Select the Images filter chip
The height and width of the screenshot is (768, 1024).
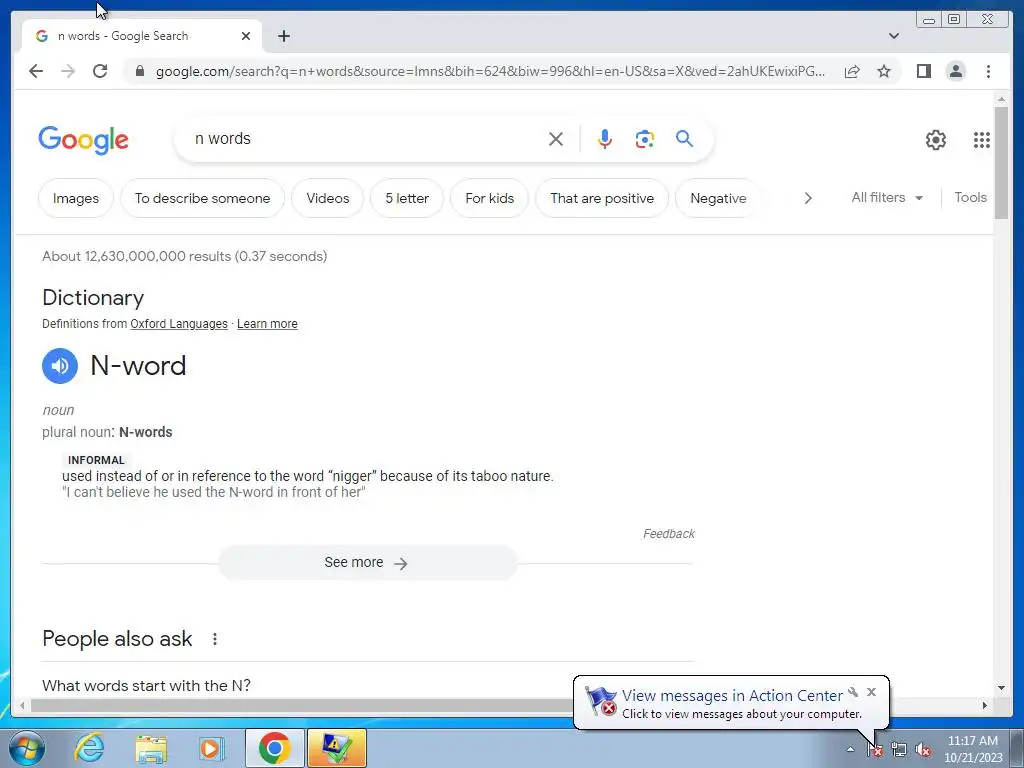click(76, 198)
